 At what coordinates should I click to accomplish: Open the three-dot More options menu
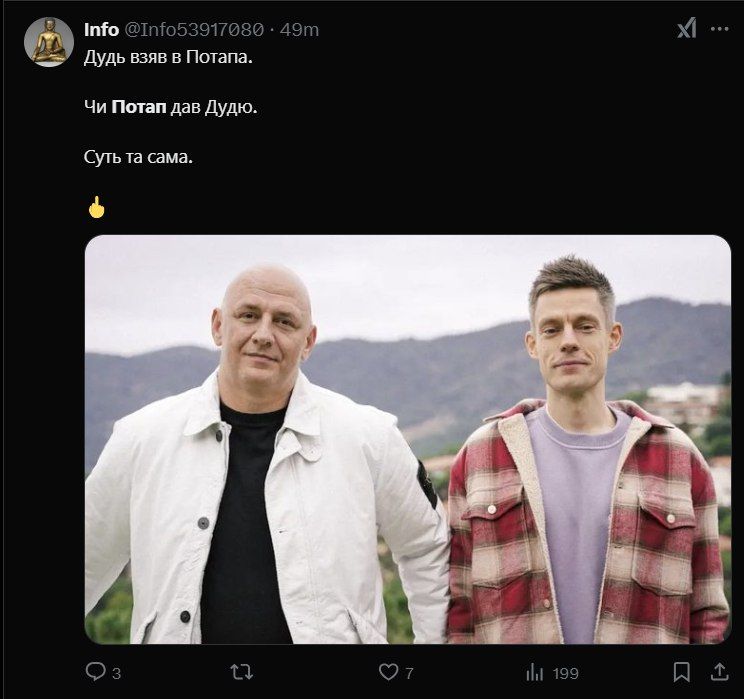[x=719, y=29]
